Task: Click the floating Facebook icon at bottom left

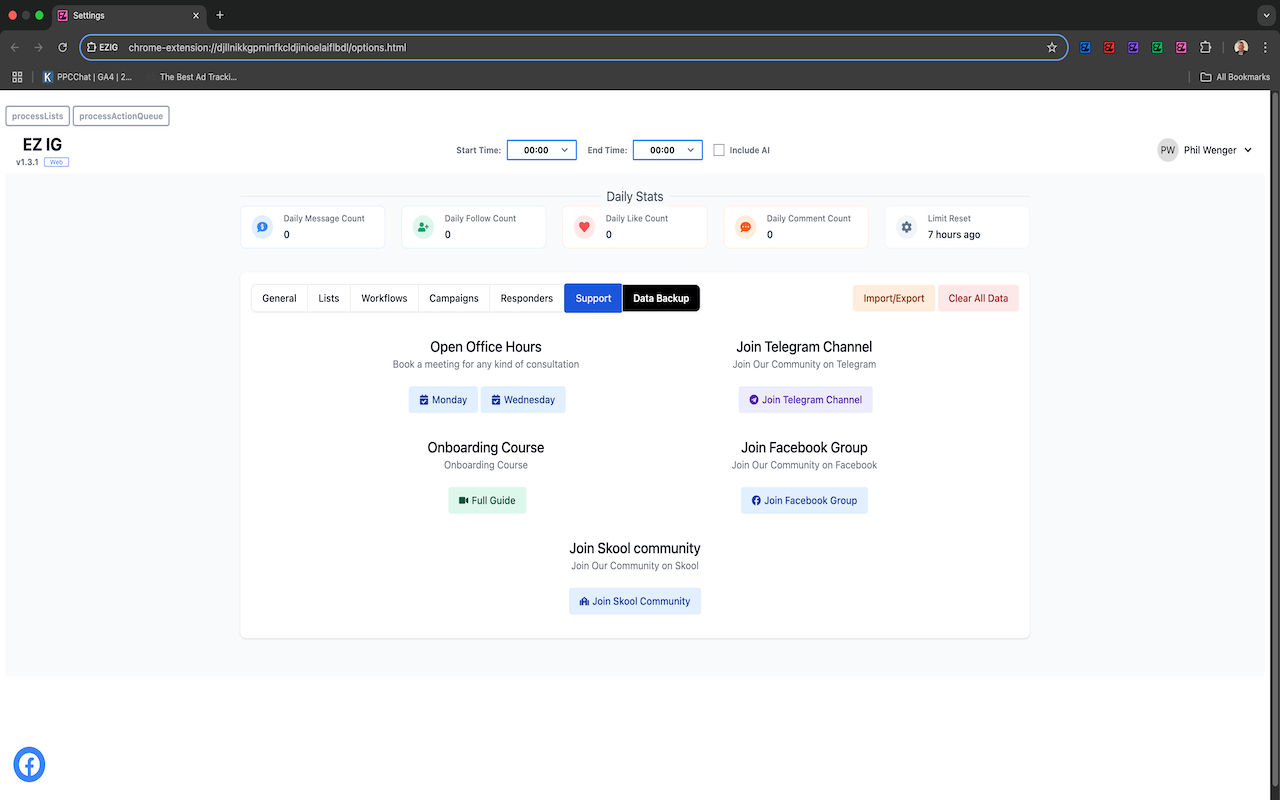Action: [29, 764]
